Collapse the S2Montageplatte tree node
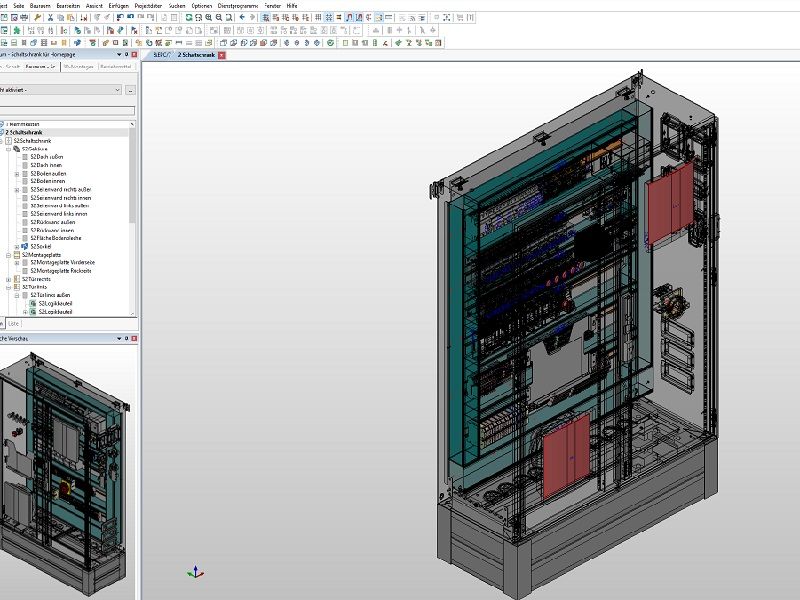Screen dimensions: 800x600 (x=9, y=254)
